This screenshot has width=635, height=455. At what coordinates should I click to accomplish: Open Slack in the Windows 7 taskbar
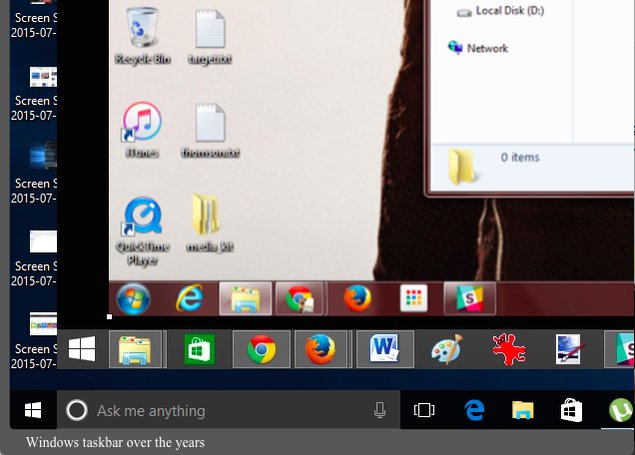pos(470,299)
